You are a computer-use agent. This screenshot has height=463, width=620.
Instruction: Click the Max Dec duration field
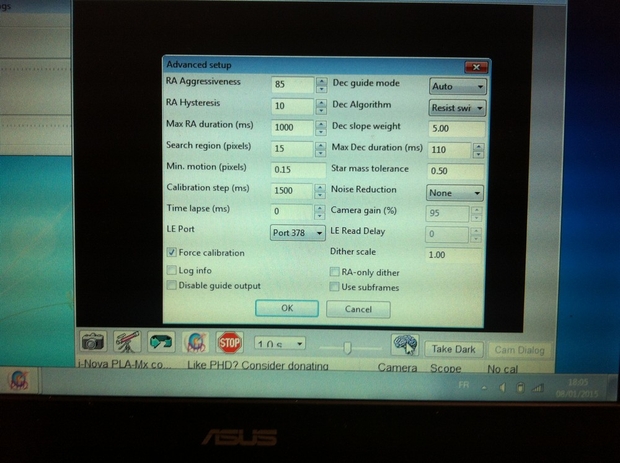point(450,150)
